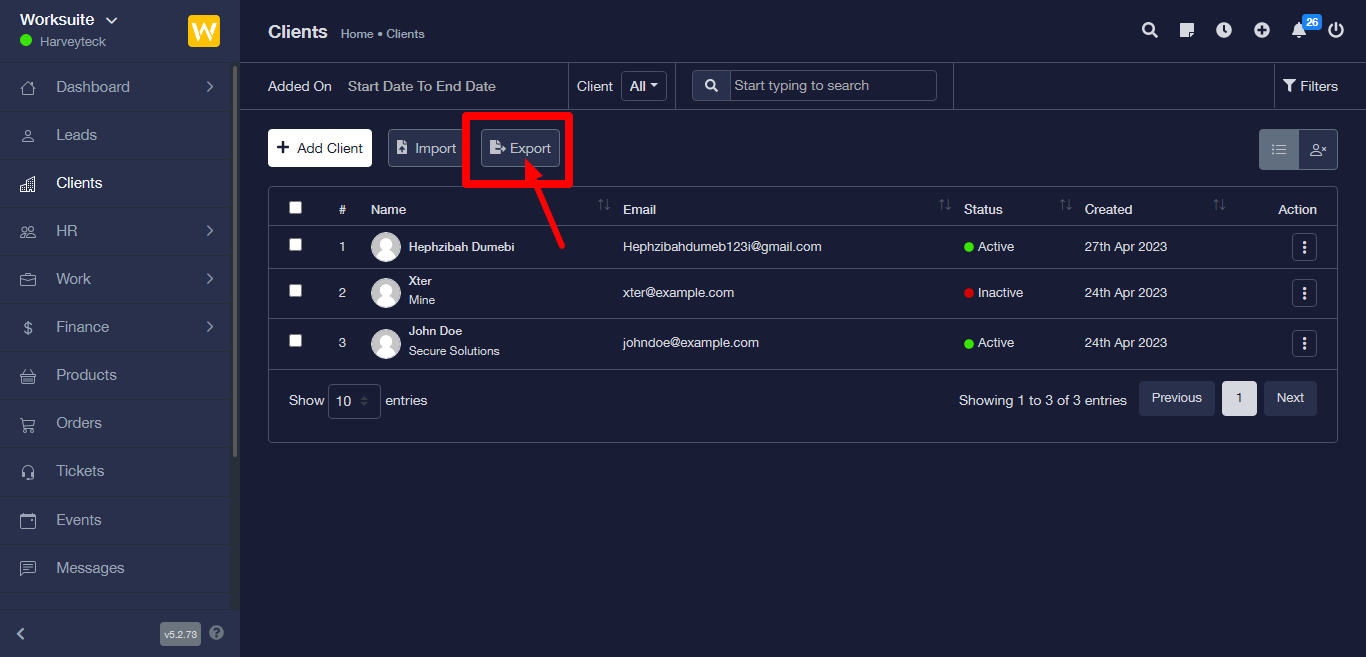Click the Add Client button
This screenshot has width=1366, height=657.
click(x=320, y=148)
